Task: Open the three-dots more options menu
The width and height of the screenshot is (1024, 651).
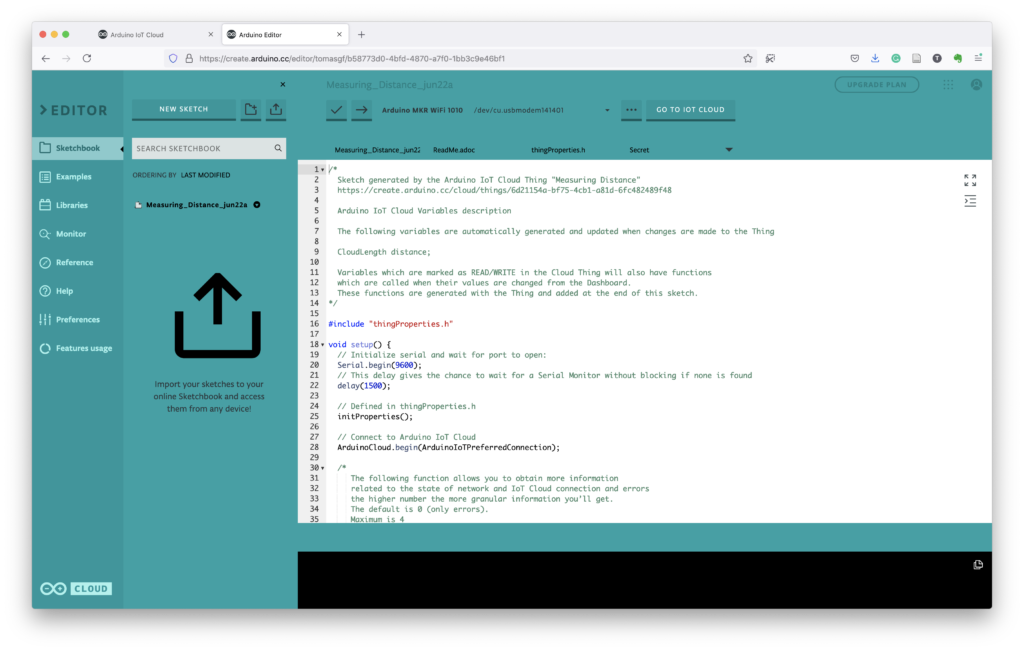Action: coord(632,110)
